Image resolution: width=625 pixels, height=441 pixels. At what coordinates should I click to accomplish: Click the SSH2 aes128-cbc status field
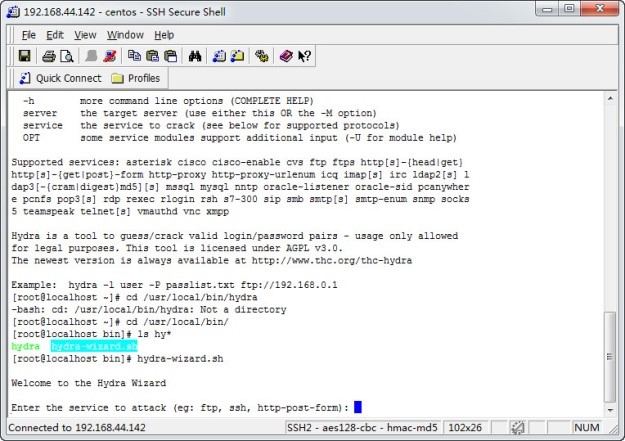pyautogui.click(x=362, y=428)
